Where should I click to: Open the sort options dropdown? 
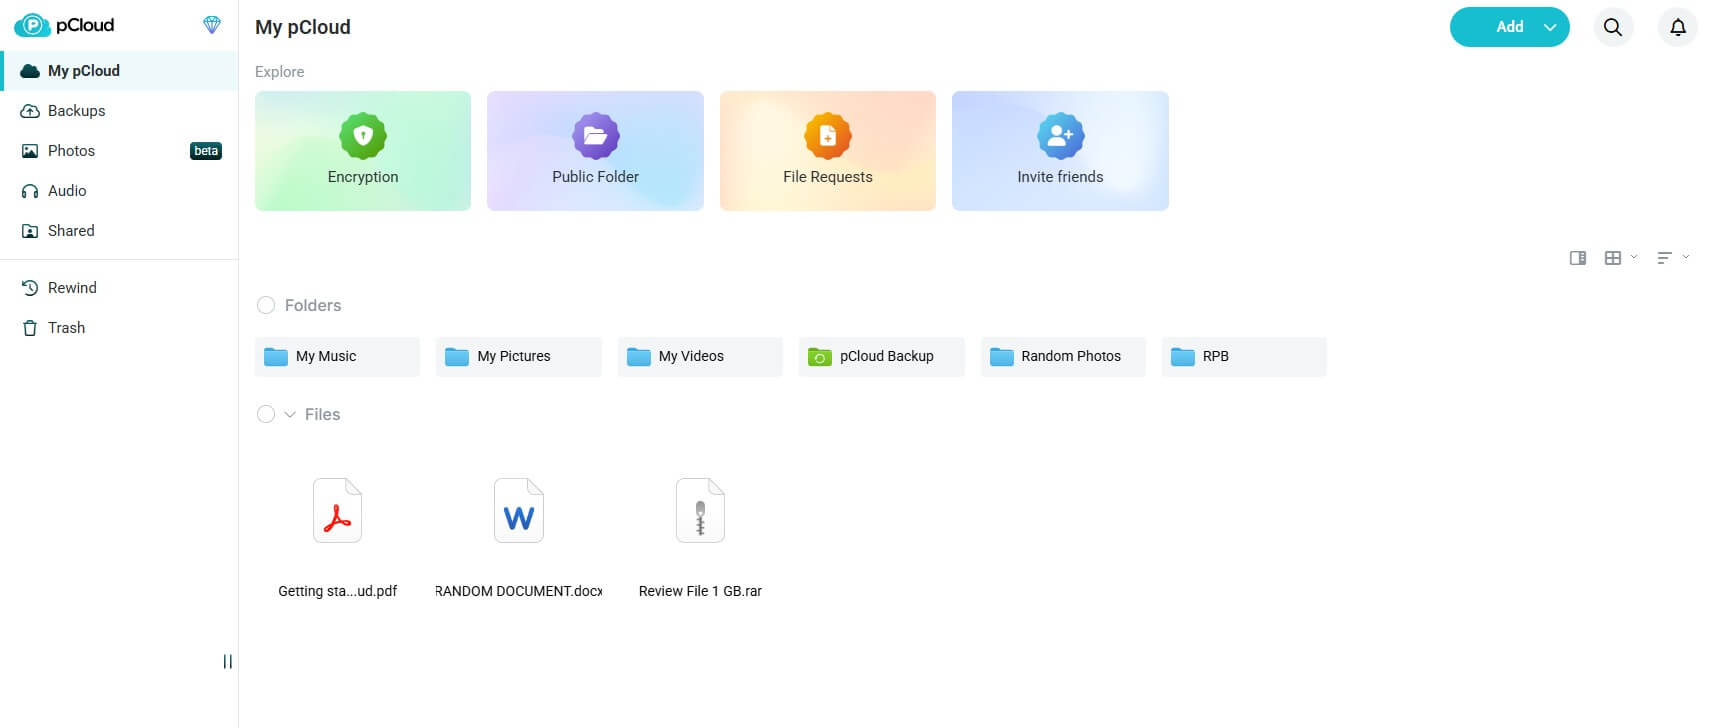pyautogui.click(x=1673, y=258)
